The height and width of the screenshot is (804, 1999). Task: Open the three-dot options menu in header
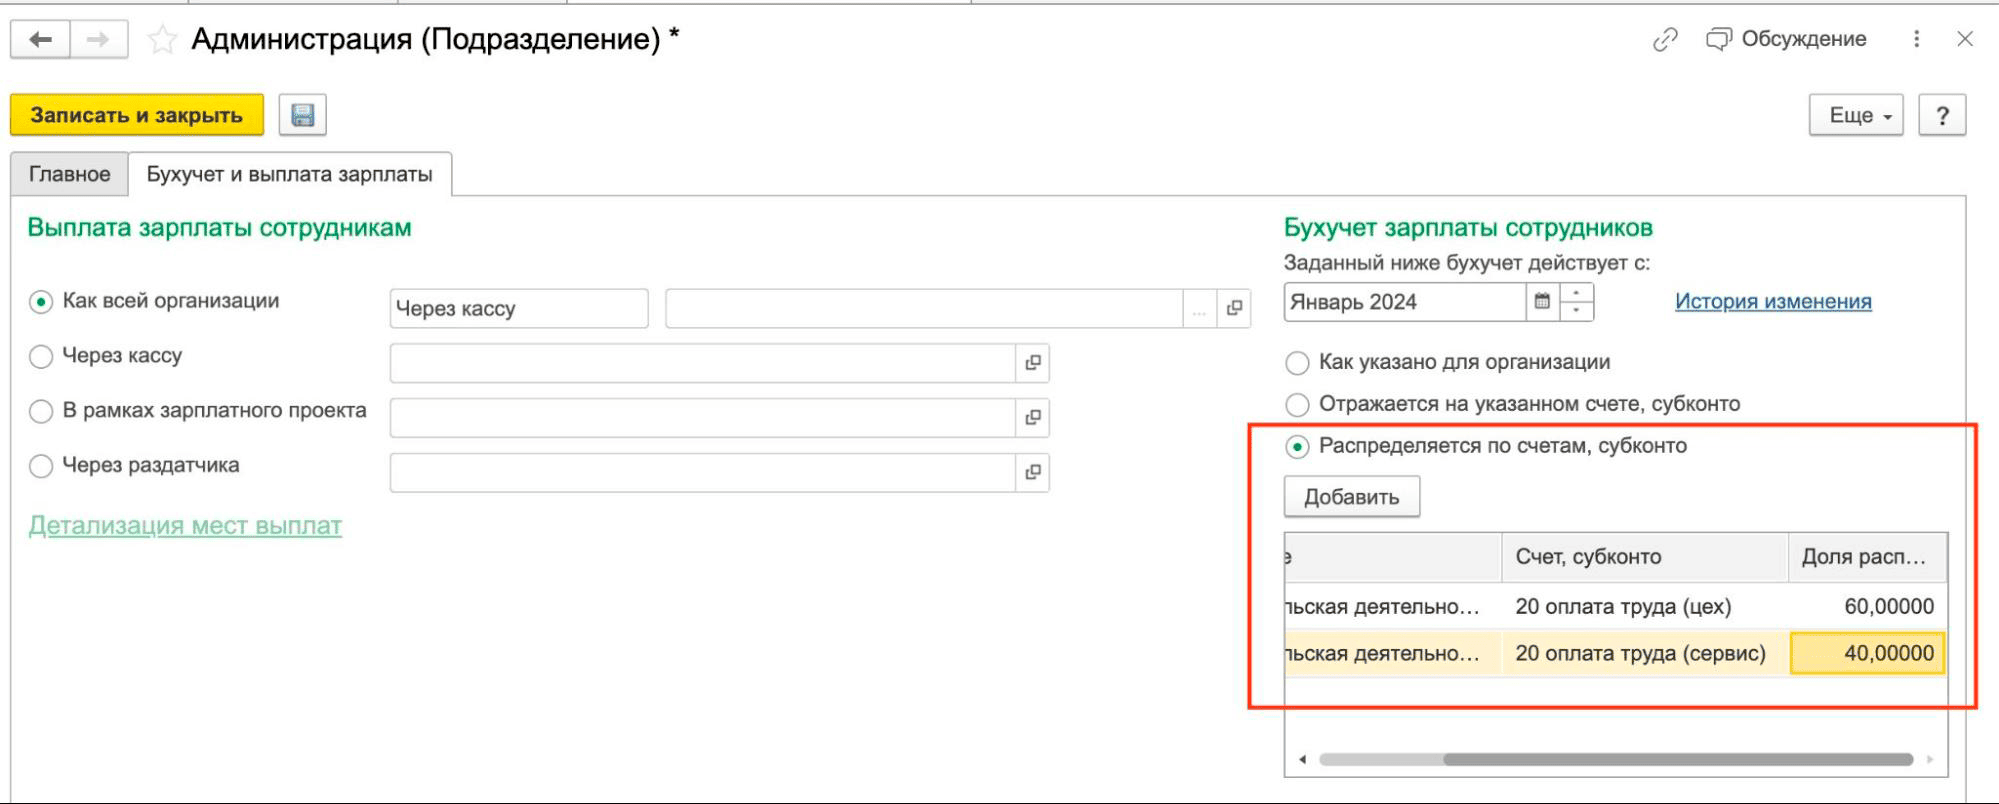pyautogui.click(x=1916, y=39)
